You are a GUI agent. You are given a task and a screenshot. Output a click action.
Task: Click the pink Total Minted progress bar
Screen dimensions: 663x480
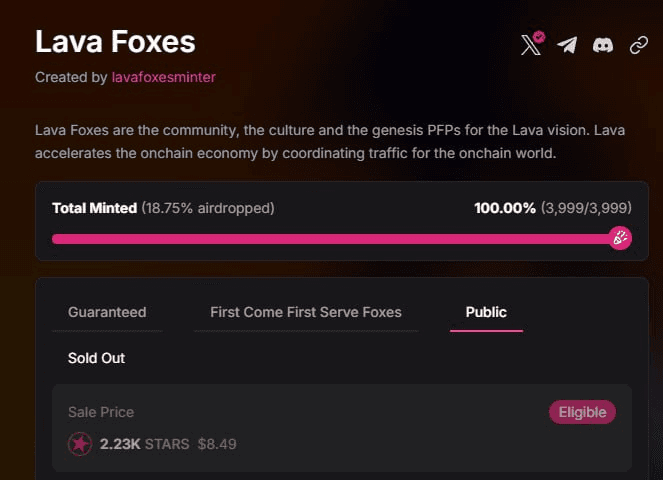click(x=336, y=239)
